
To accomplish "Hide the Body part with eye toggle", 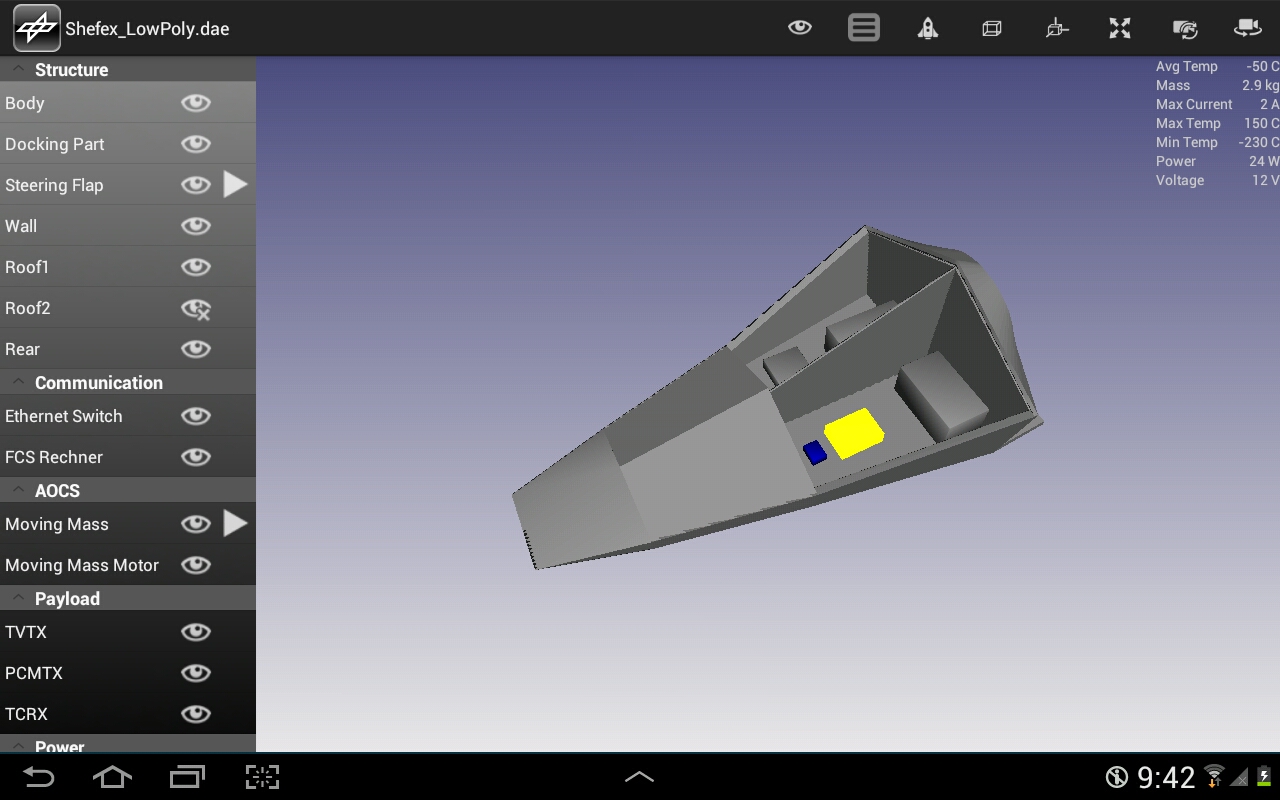I will pyautogui.click(x=196, y=103).
